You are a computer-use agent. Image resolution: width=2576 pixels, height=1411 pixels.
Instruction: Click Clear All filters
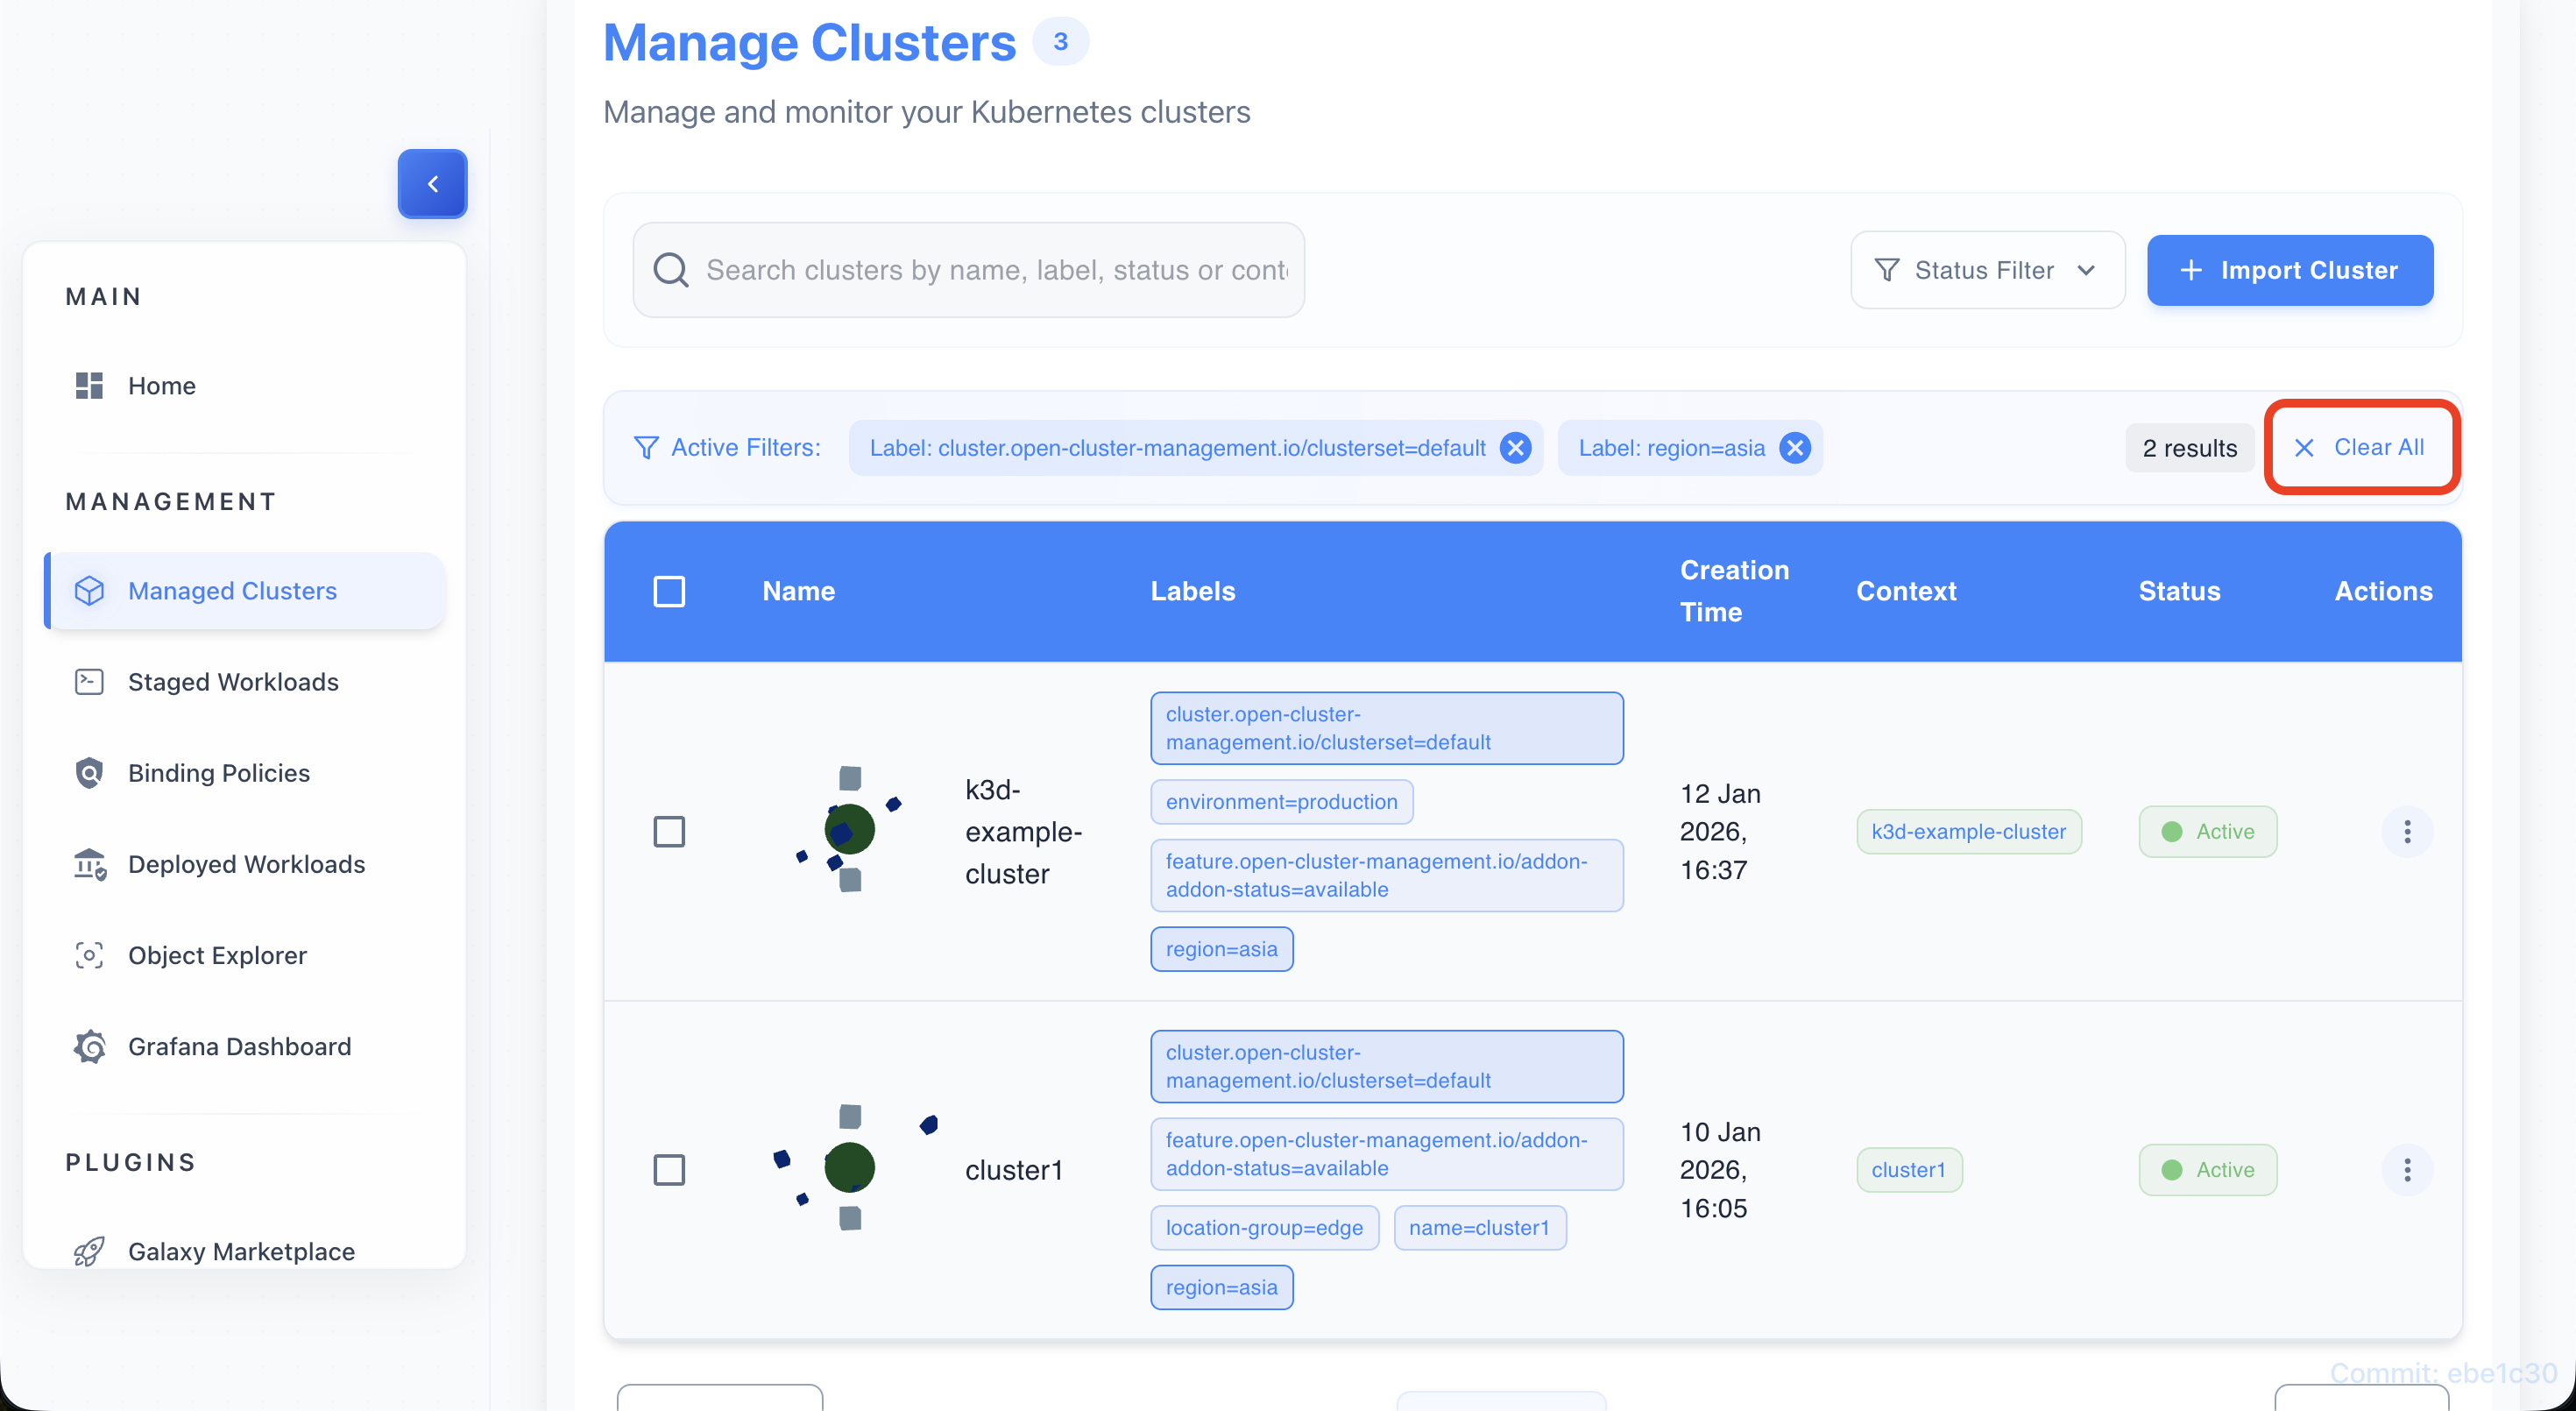pos(2360,447)
